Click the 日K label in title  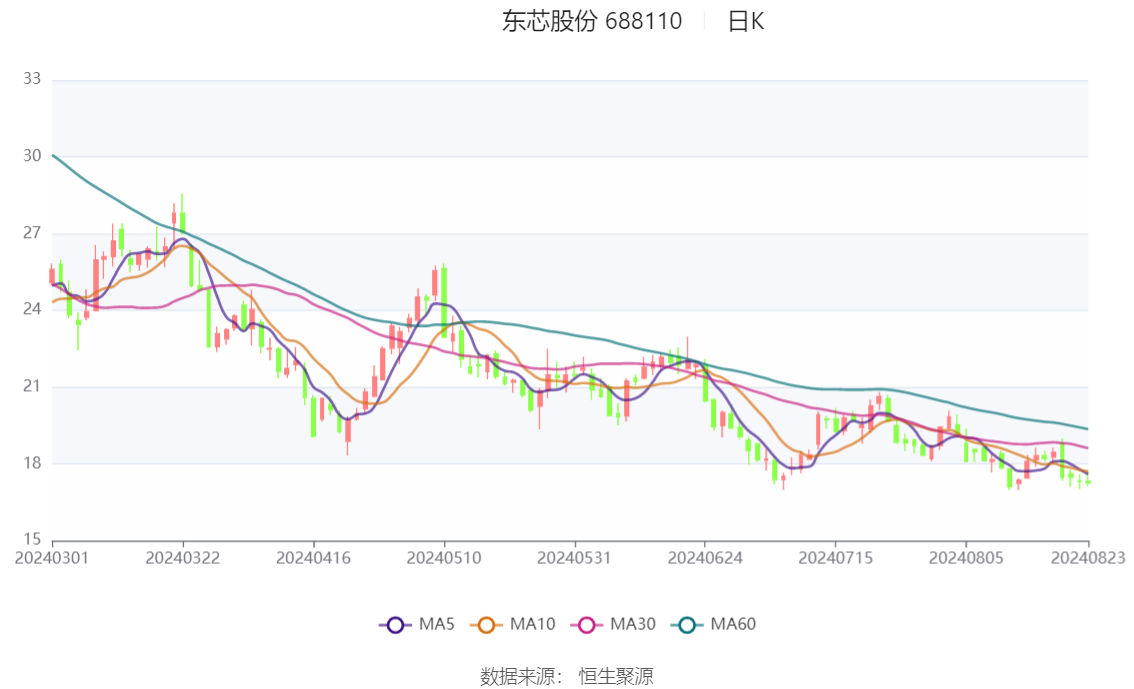click(x=746, y=21)
